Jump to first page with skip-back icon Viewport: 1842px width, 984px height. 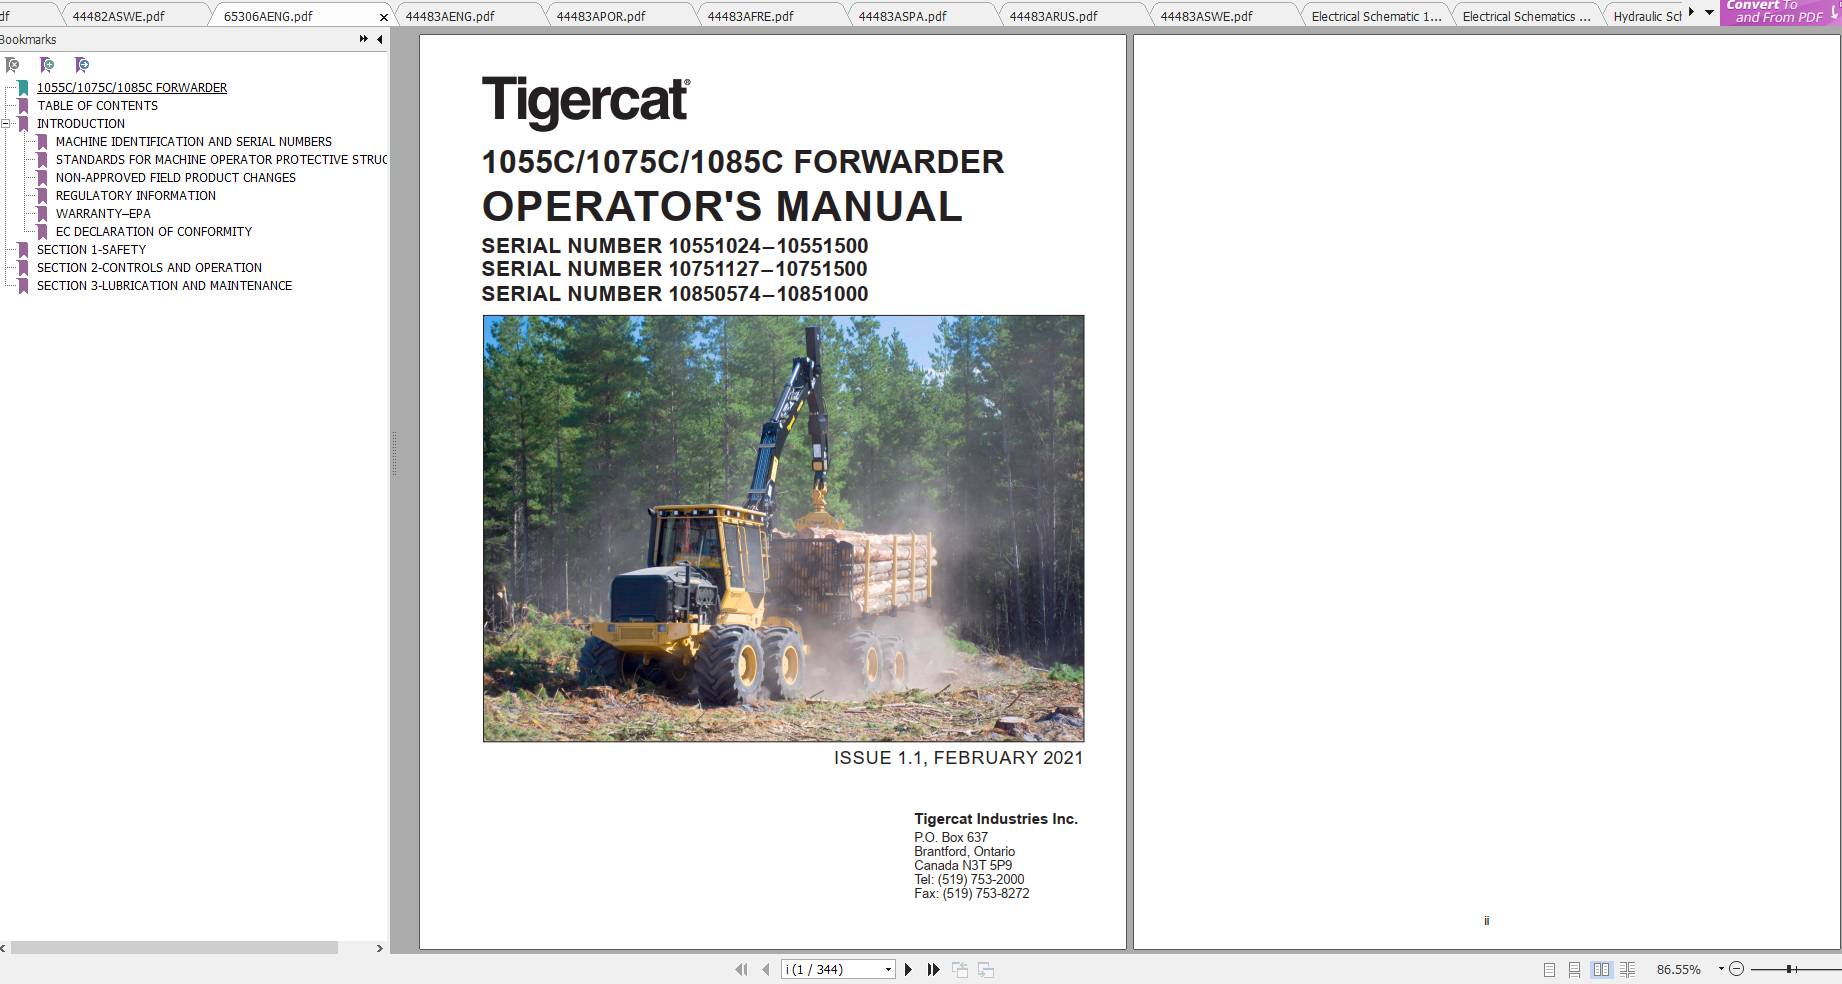[x=742, y=969]
